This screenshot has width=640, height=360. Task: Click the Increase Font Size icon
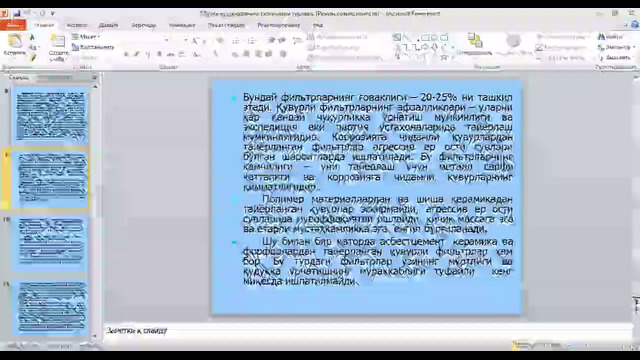[196, 40]
